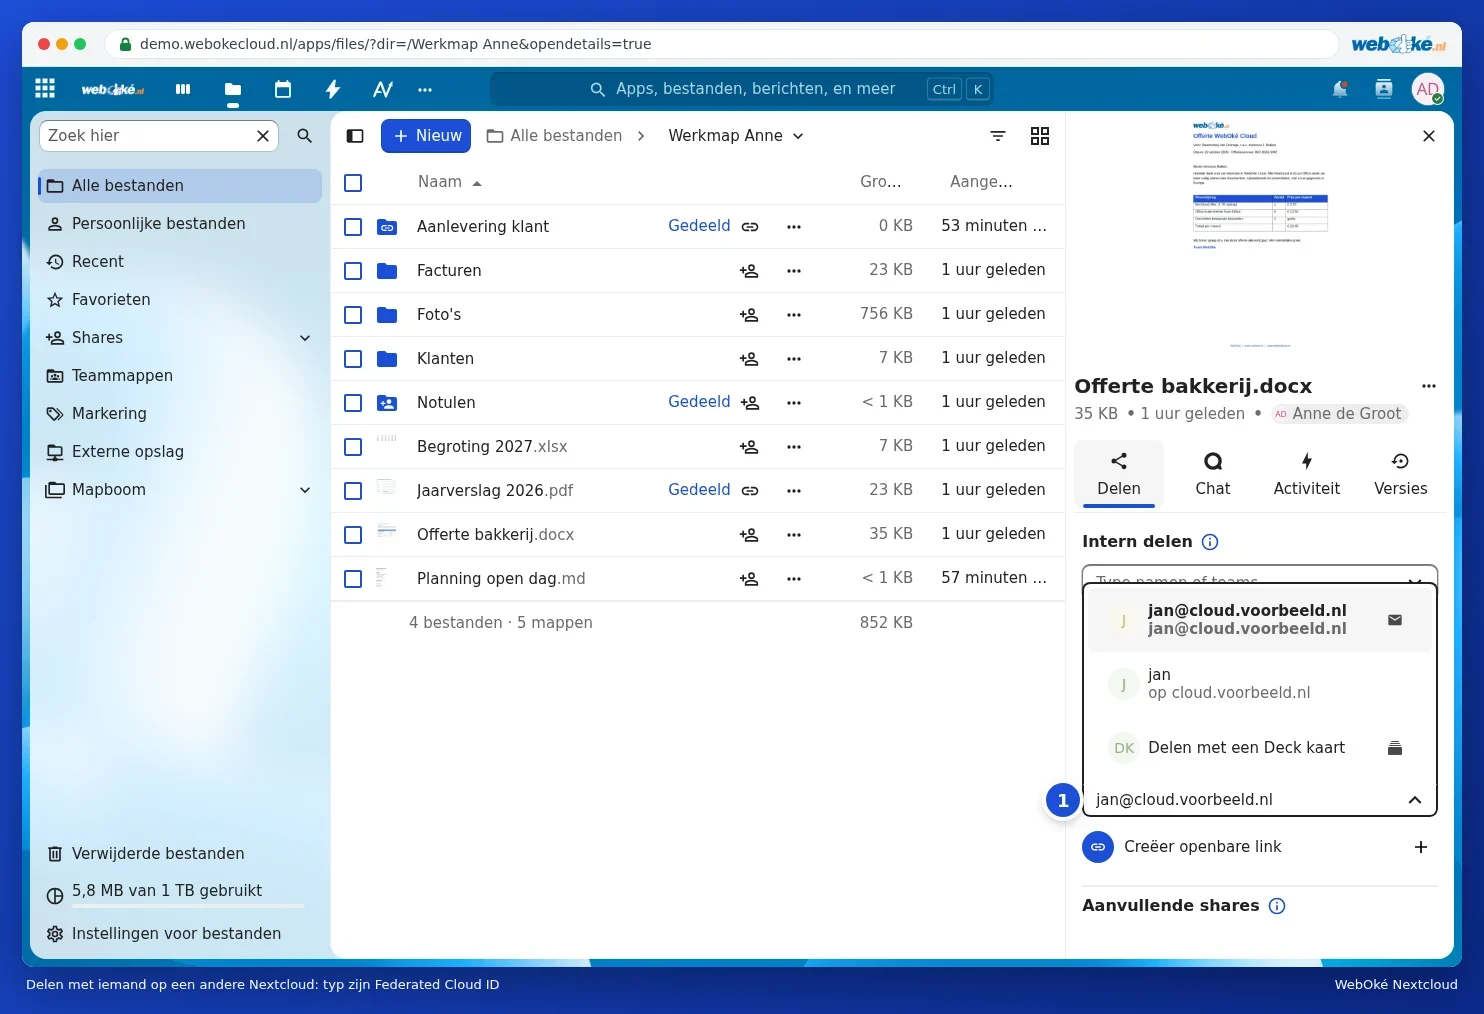Image resolution: width=1484 pixels, height=1014 pixels.
Task: Open Teammappen view
Action: point(180,376)
